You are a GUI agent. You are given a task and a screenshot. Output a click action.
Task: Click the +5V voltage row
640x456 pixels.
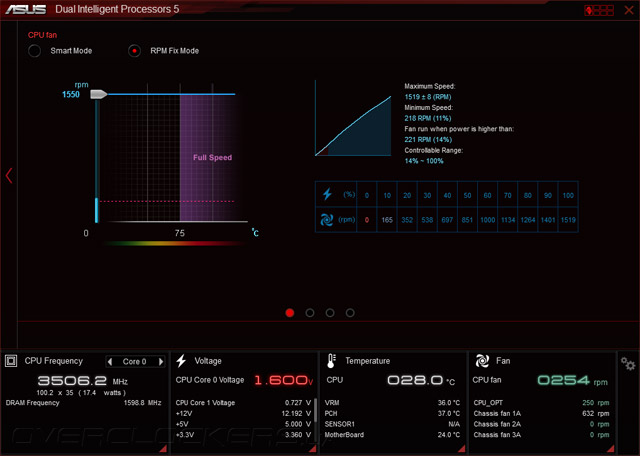coord(243,424)
